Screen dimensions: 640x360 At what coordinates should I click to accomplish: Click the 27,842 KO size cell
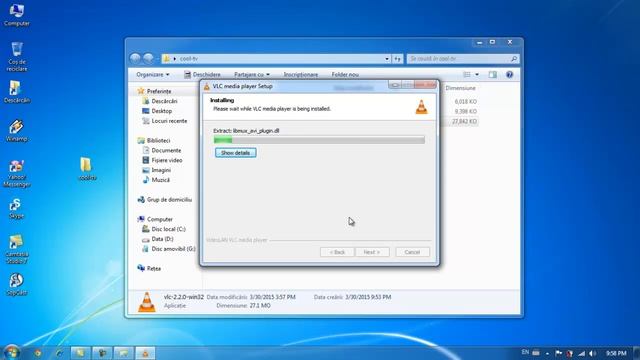[464, 121]
